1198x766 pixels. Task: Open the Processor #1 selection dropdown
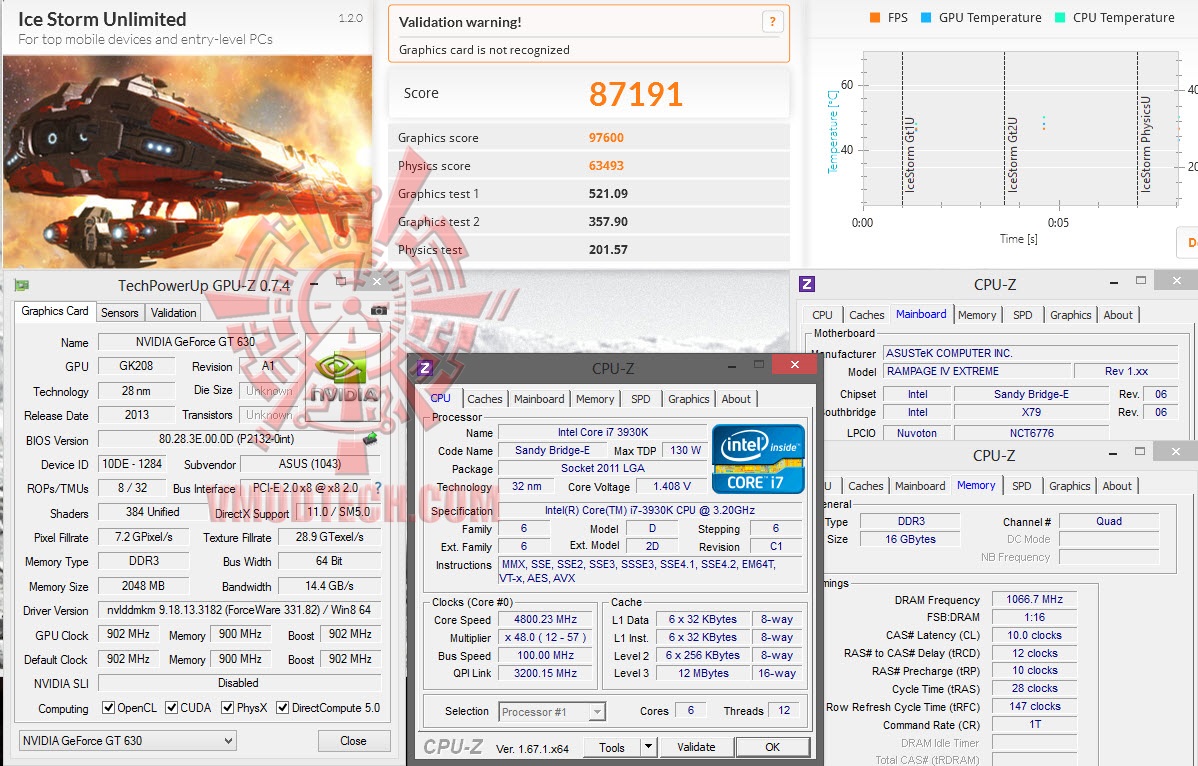[552, 712]
